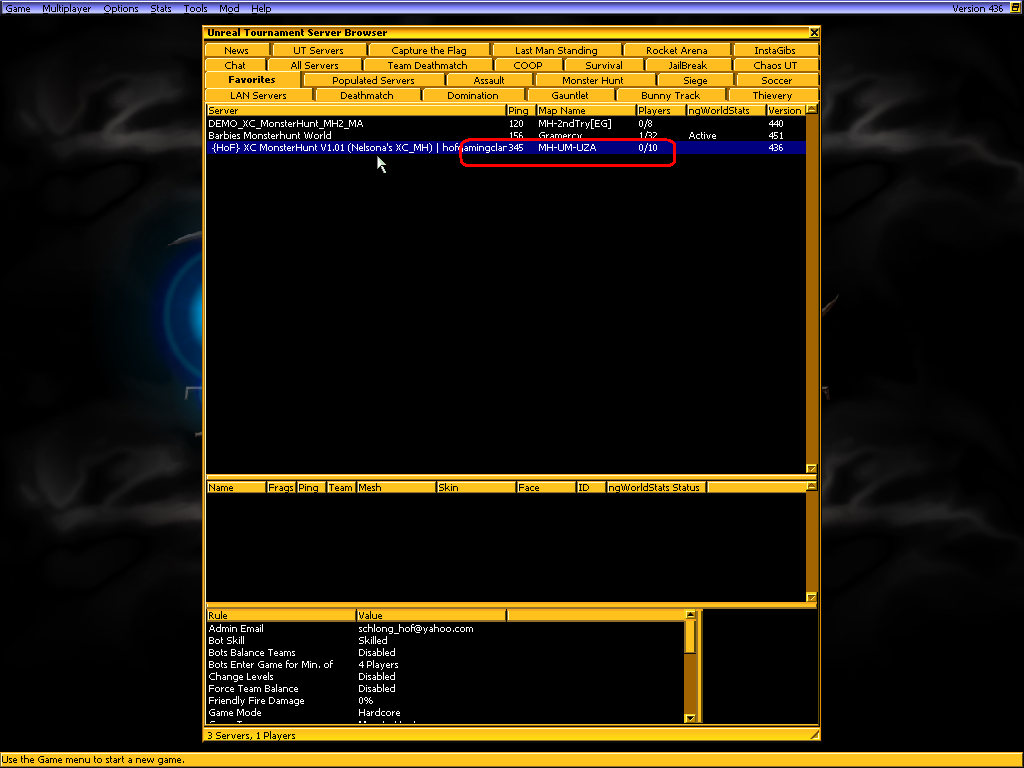This screenshot has width=1024, height=768.
Task: Switch to the Monster Hunt tab
Action: click(x=592, y=80)
